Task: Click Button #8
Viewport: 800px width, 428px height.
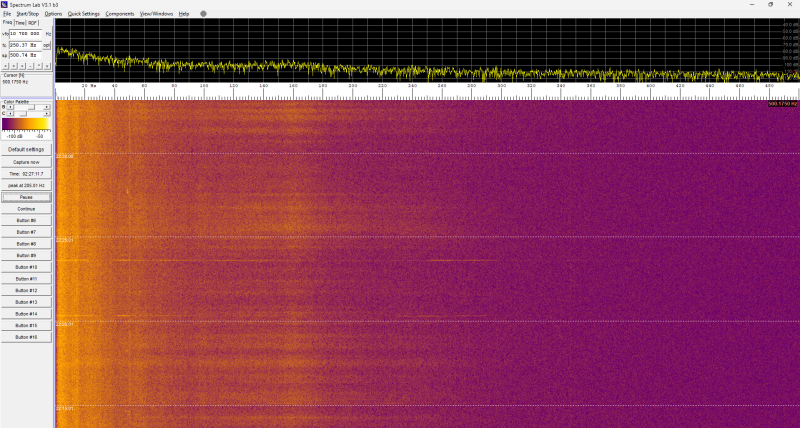Action: coord(26,244)
